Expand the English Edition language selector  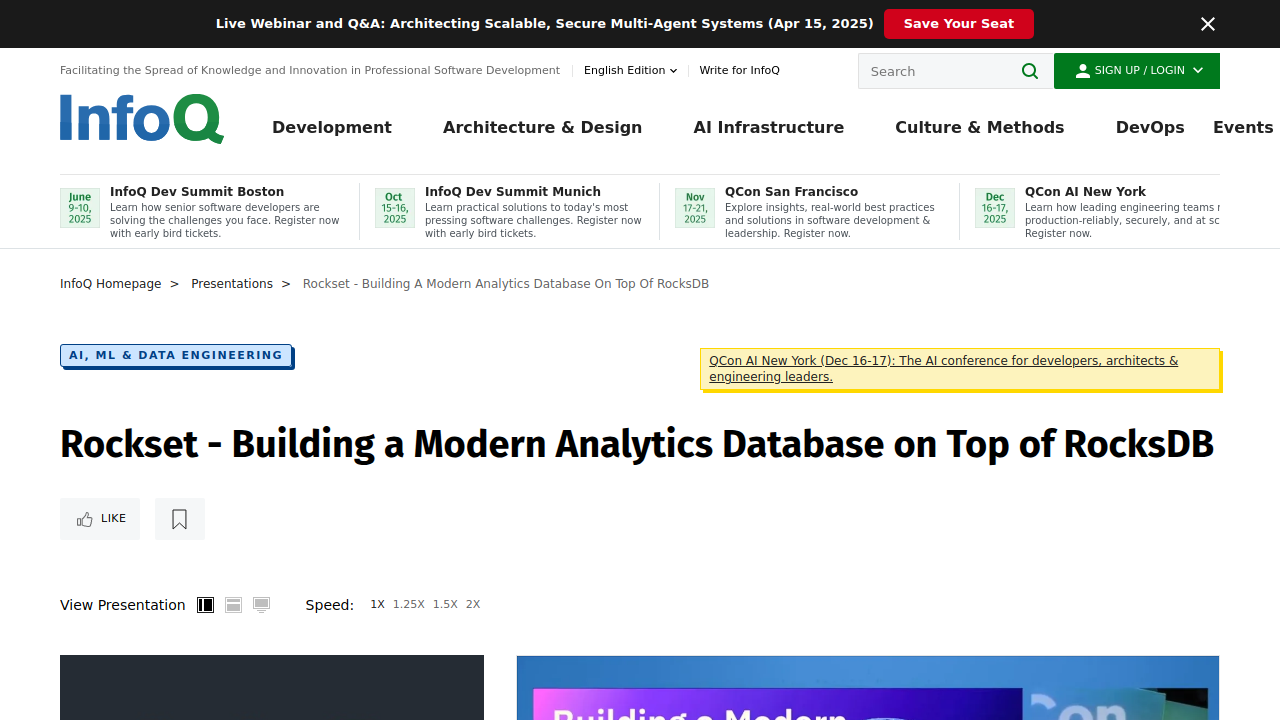click(x=630, y=70)
